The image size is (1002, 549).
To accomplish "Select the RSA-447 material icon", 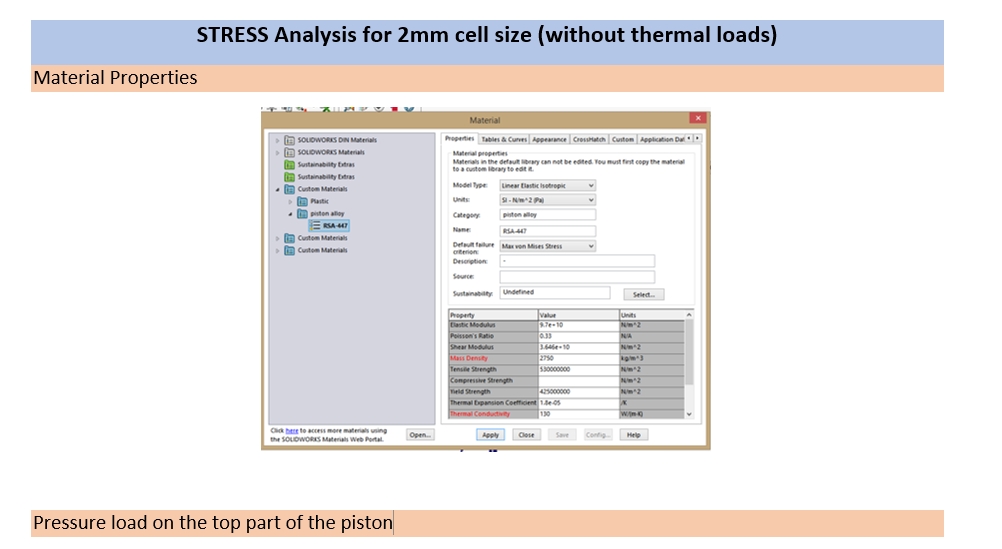I will 314,226.
